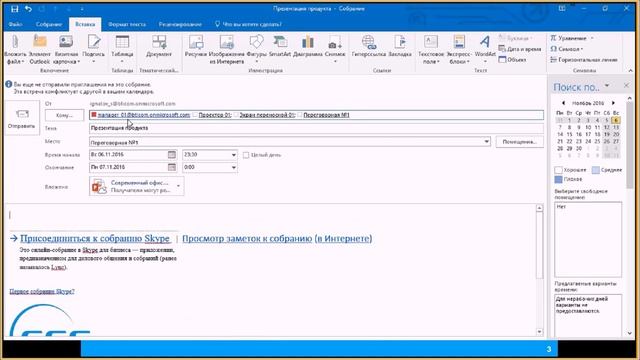Toggle checkbox before Проектор 01 attendee

pyautogui.click(x=195, y=115)
